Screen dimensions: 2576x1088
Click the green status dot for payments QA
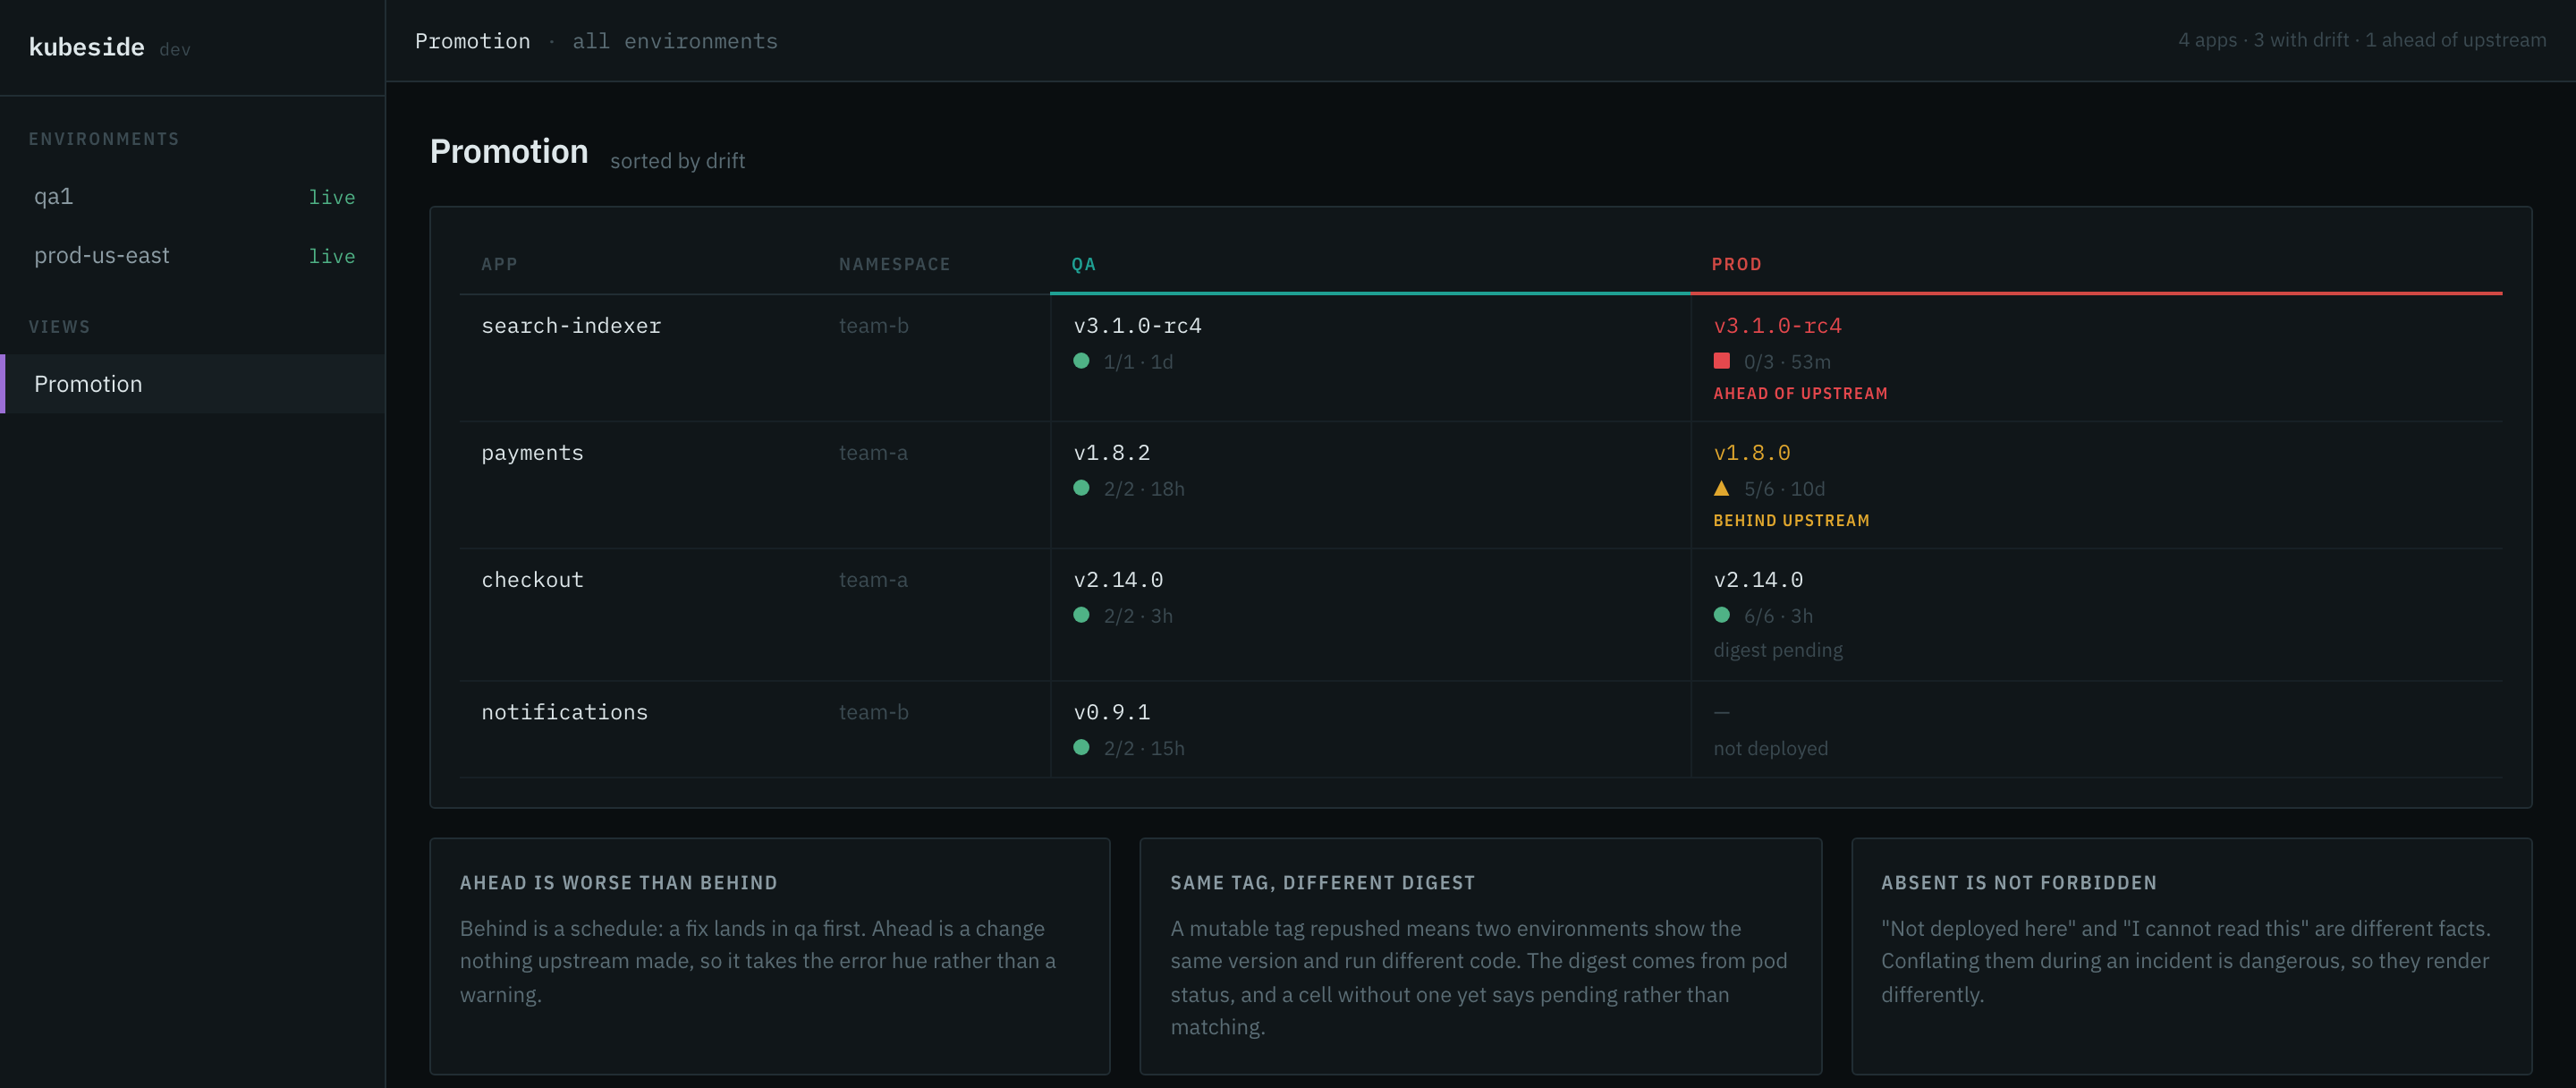point(1081,488)
